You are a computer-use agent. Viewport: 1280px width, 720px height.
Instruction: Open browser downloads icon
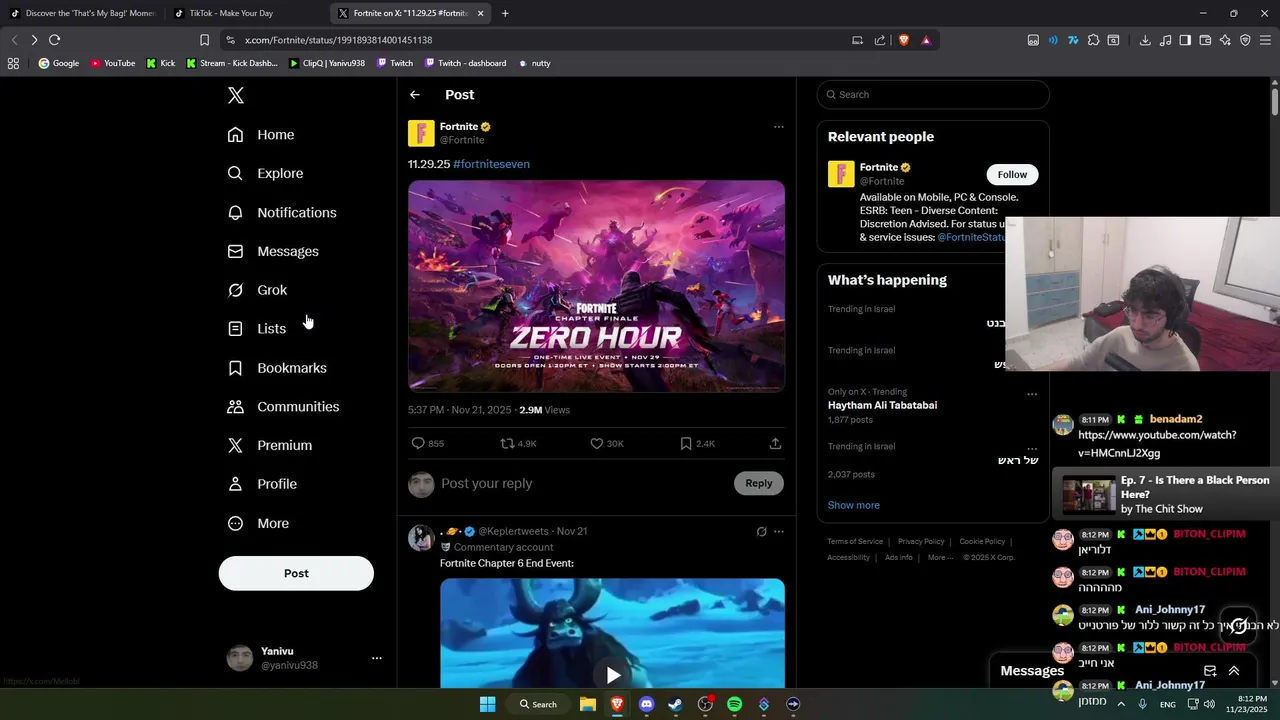(x=1145, y=40)
